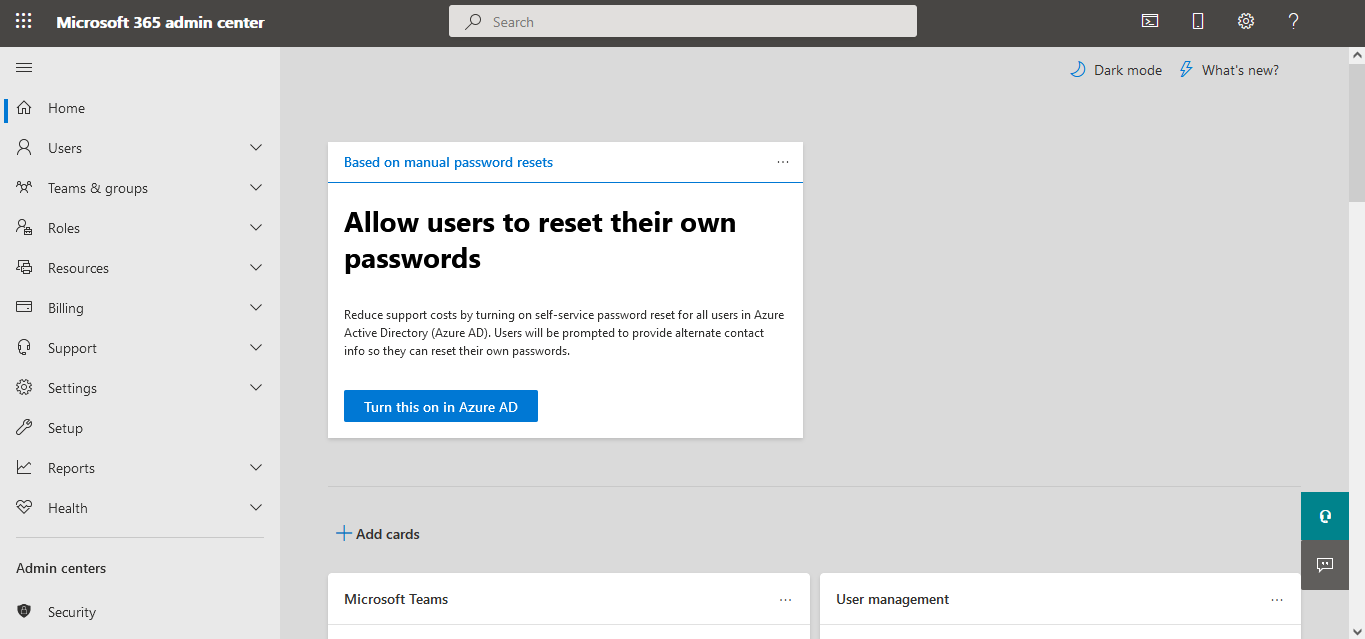The image size is (1365, 639).
Task: Open the gray feedback chat button
Action: coord(1325,564)
